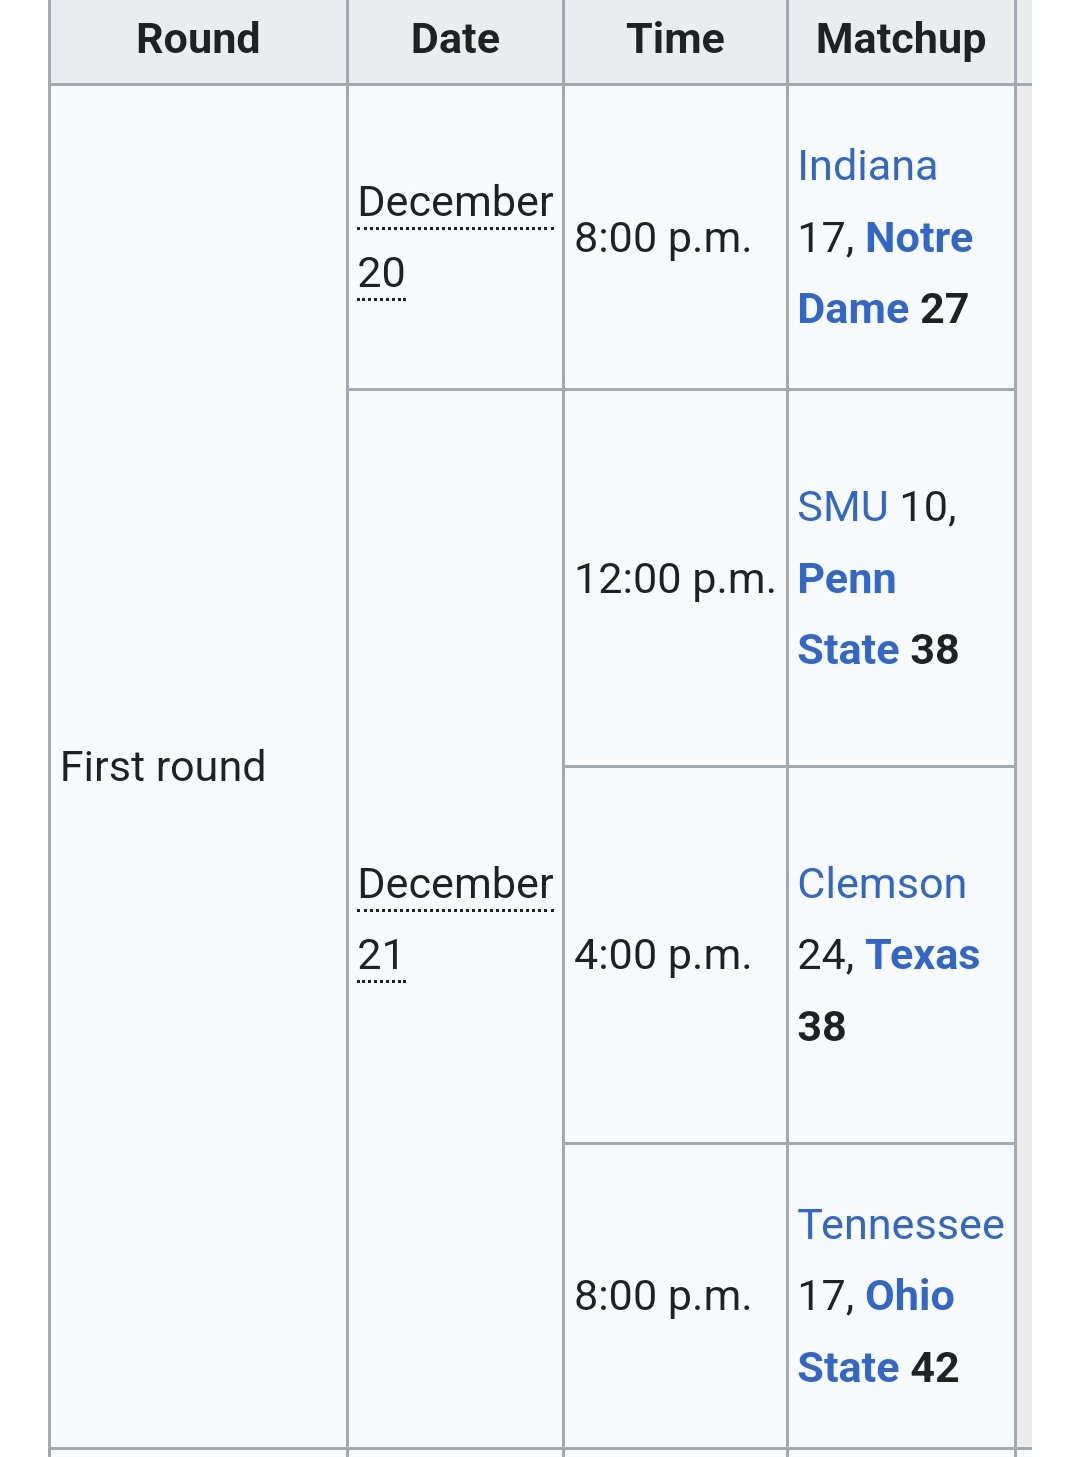The width and height of the screenshot is (1080, 1457).
Task: Click the Time column header
Action: pos(675,39)
